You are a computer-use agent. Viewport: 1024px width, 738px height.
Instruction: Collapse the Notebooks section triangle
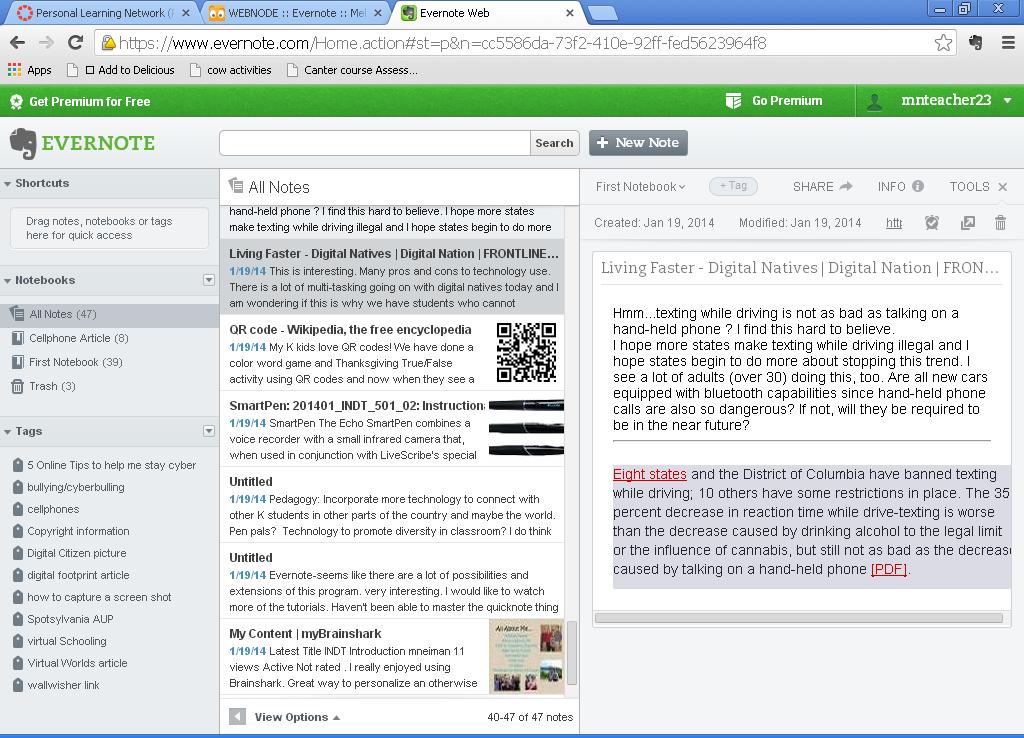7,281
